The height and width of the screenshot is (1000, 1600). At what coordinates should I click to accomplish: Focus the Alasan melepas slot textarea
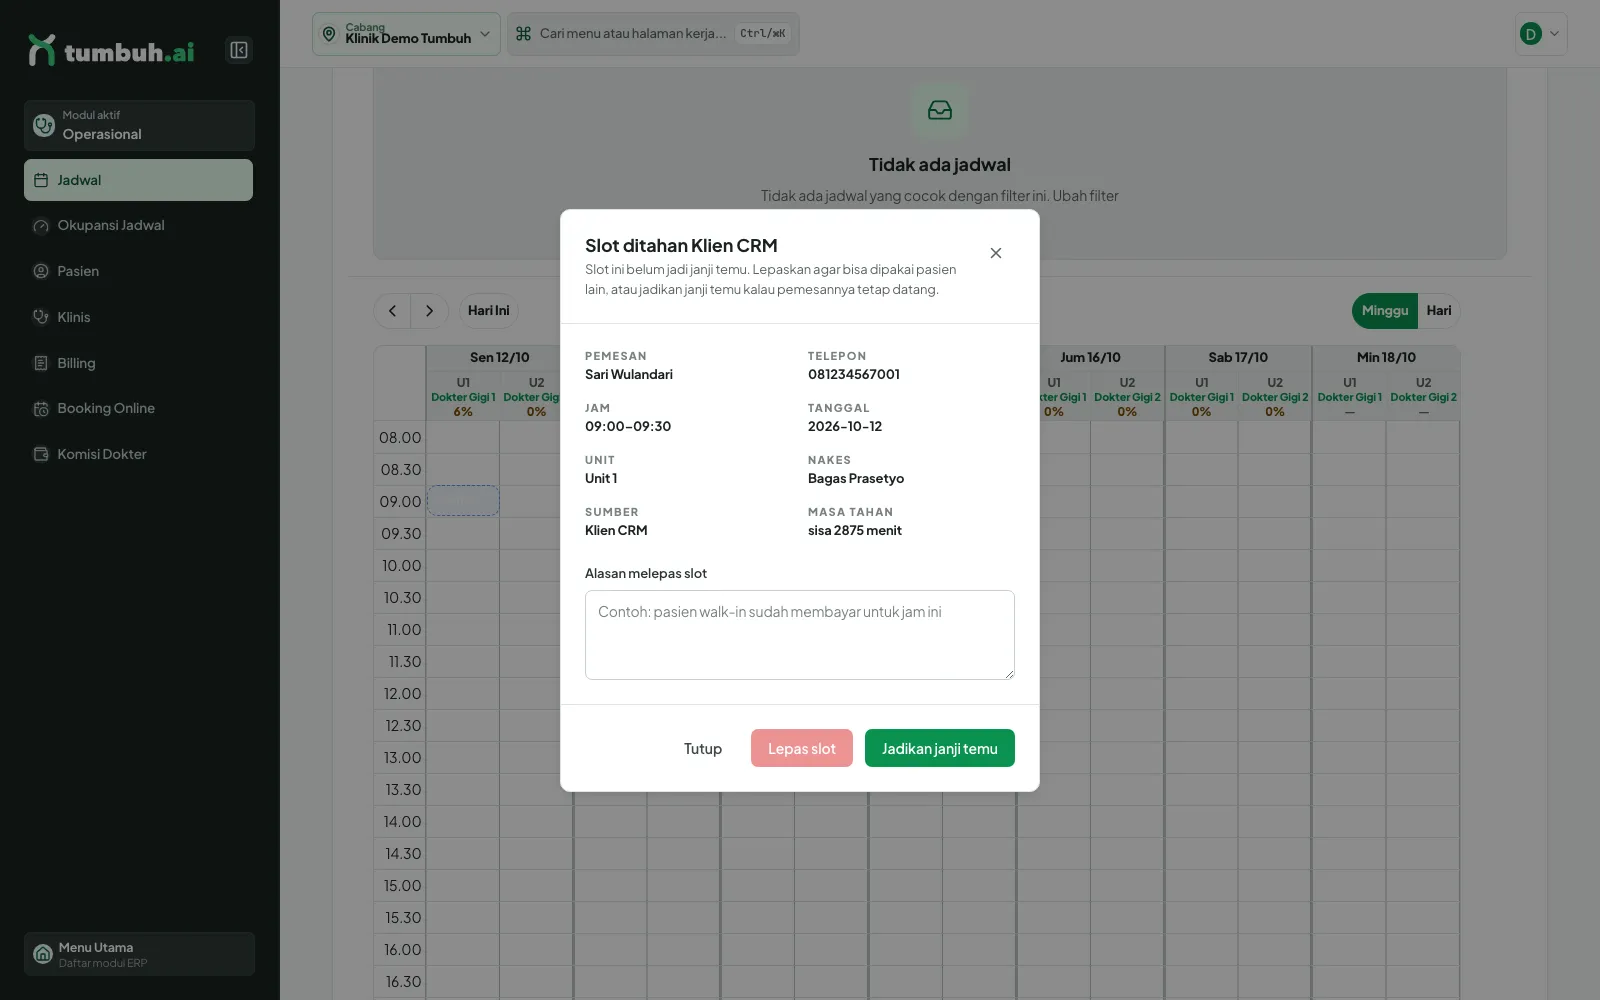pos(799,635)
